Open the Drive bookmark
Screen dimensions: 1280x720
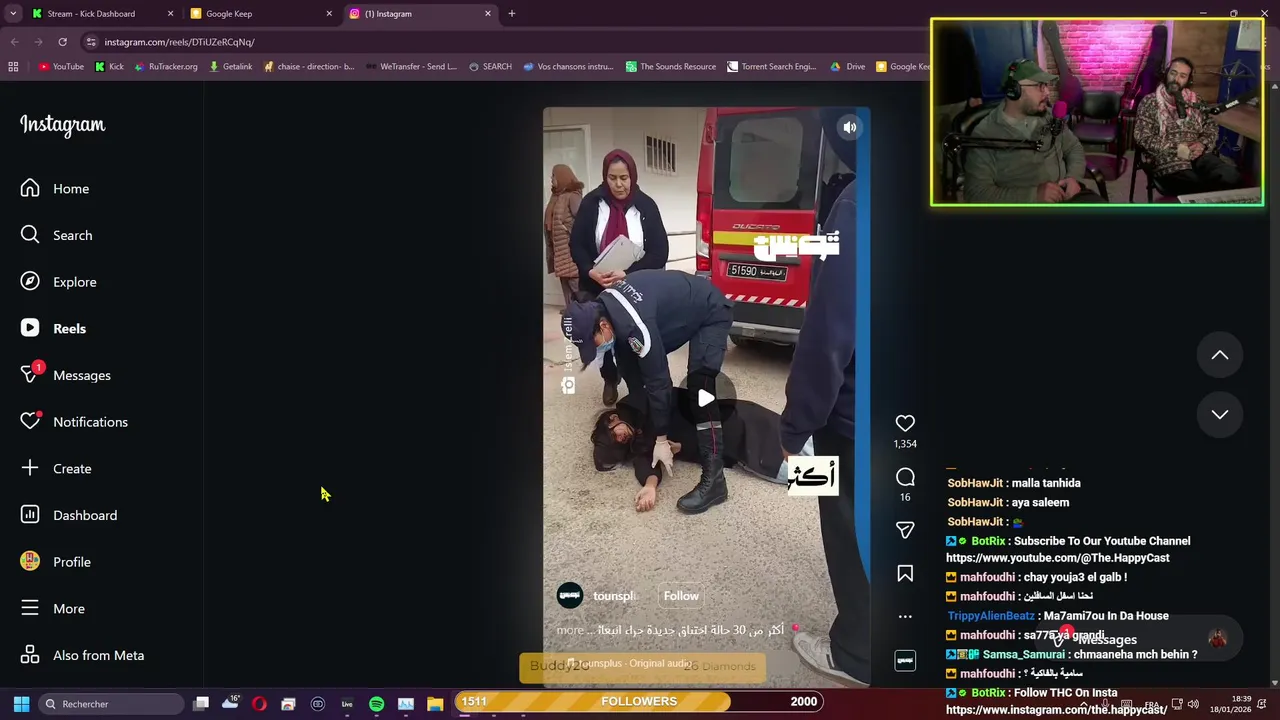click(x=848, y=67)
